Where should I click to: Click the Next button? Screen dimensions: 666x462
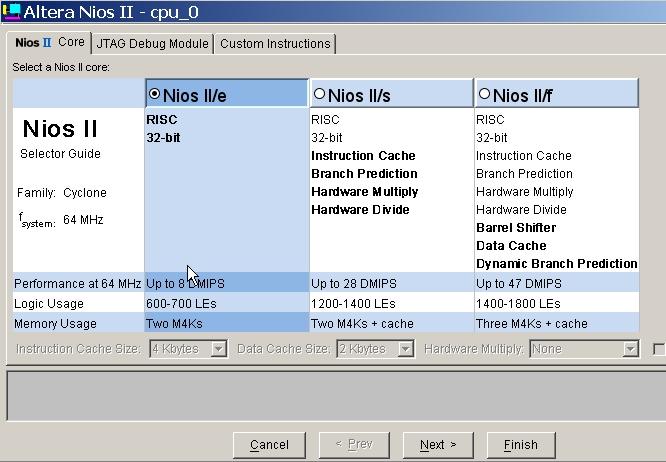[x=438, y=445]
